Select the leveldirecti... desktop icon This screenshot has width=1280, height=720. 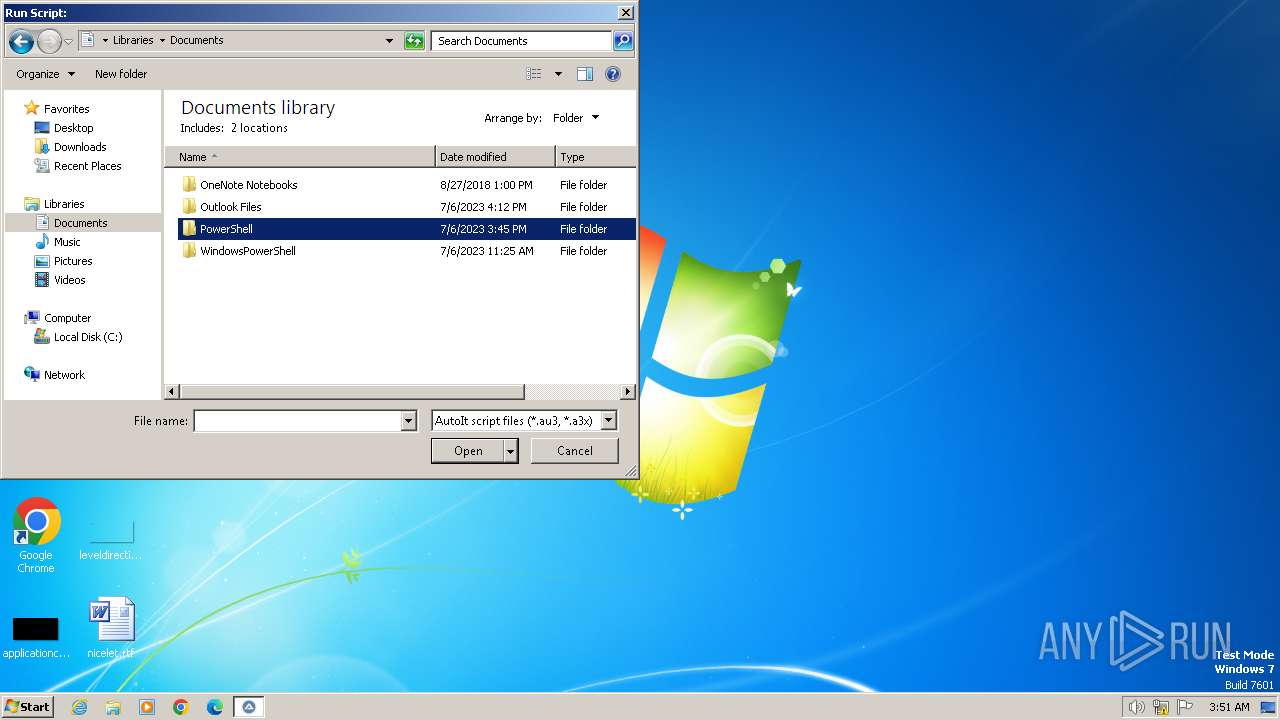click(111, 540)
